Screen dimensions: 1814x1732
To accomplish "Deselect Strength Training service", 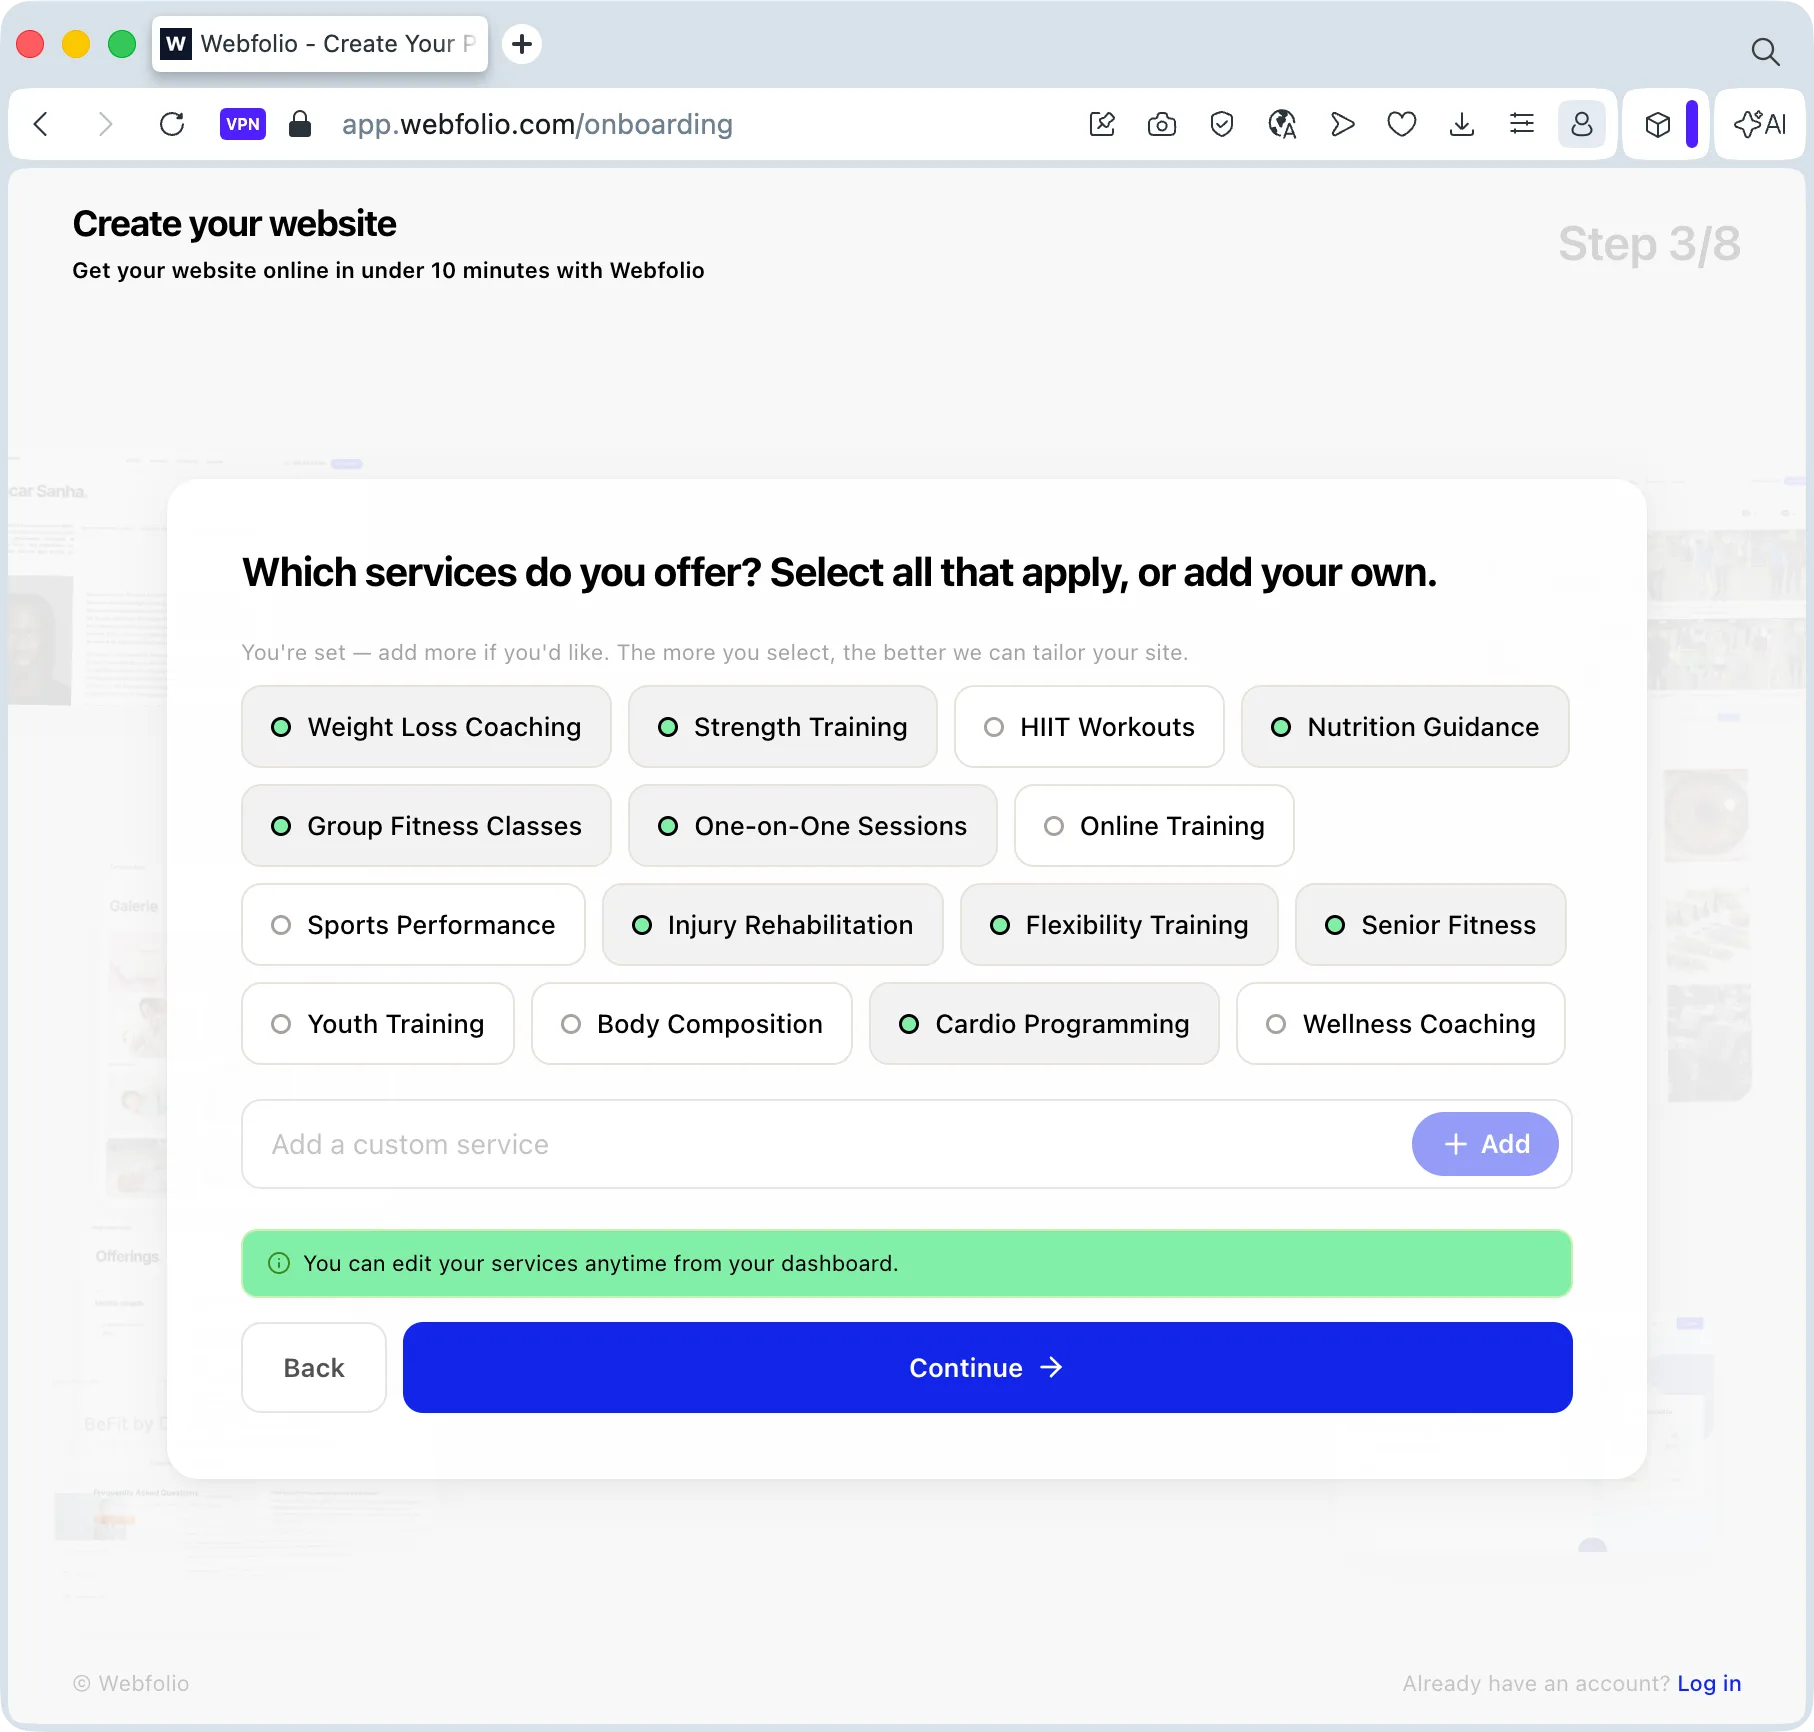I will coord(783,727).
